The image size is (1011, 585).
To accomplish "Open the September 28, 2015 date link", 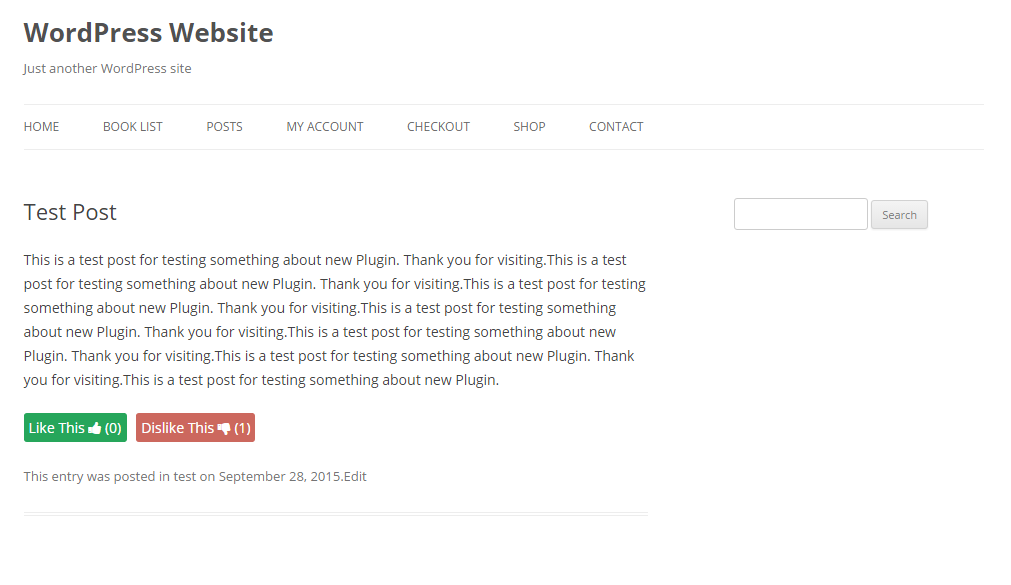I will (279, 477).
